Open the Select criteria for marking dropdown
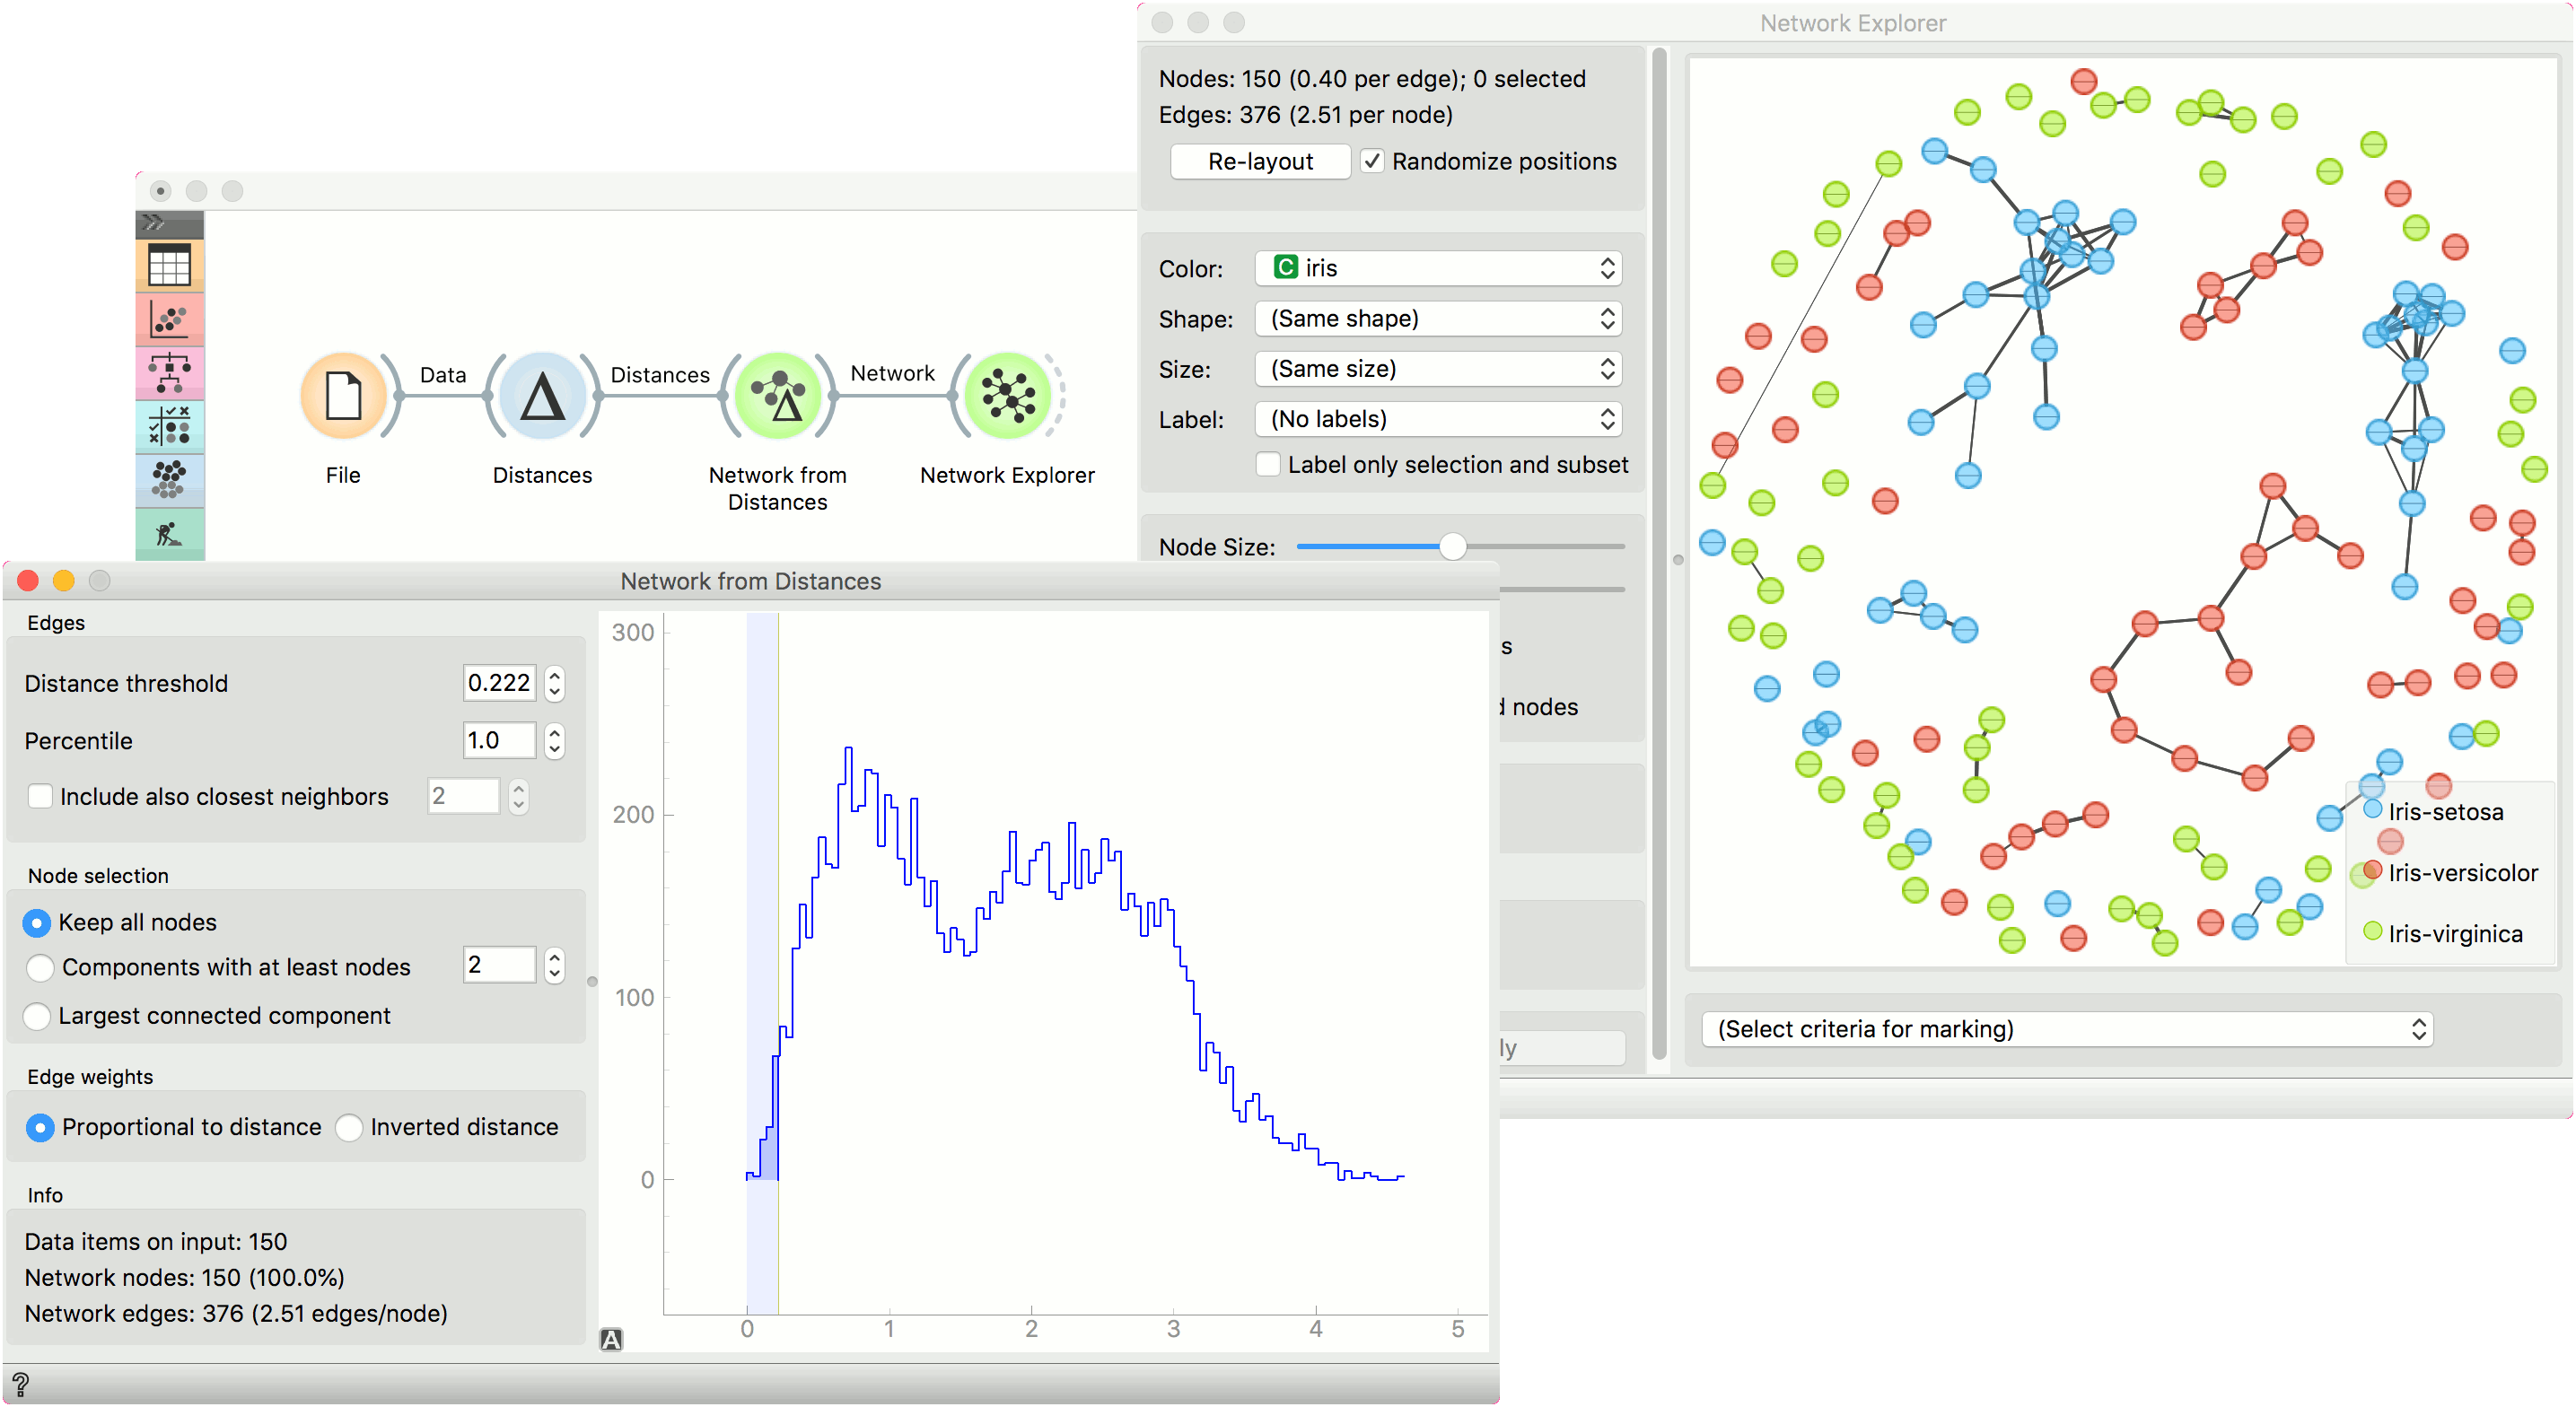 click(2066, 1029)
